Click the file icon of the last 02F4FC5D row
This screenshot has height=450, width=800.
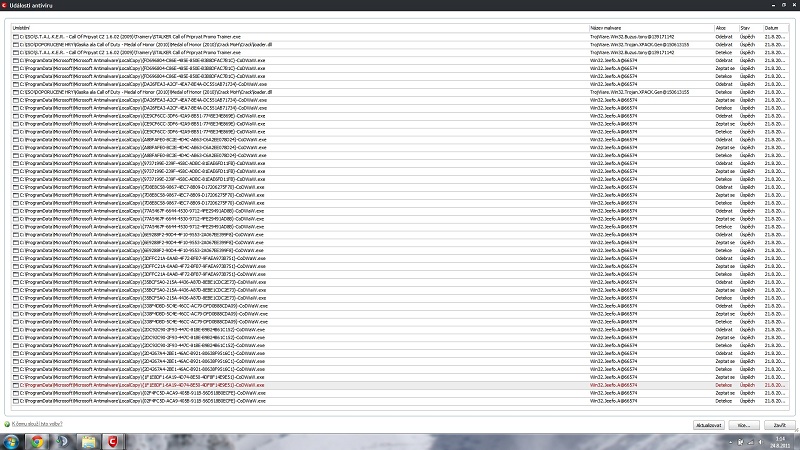click(16, 401)
